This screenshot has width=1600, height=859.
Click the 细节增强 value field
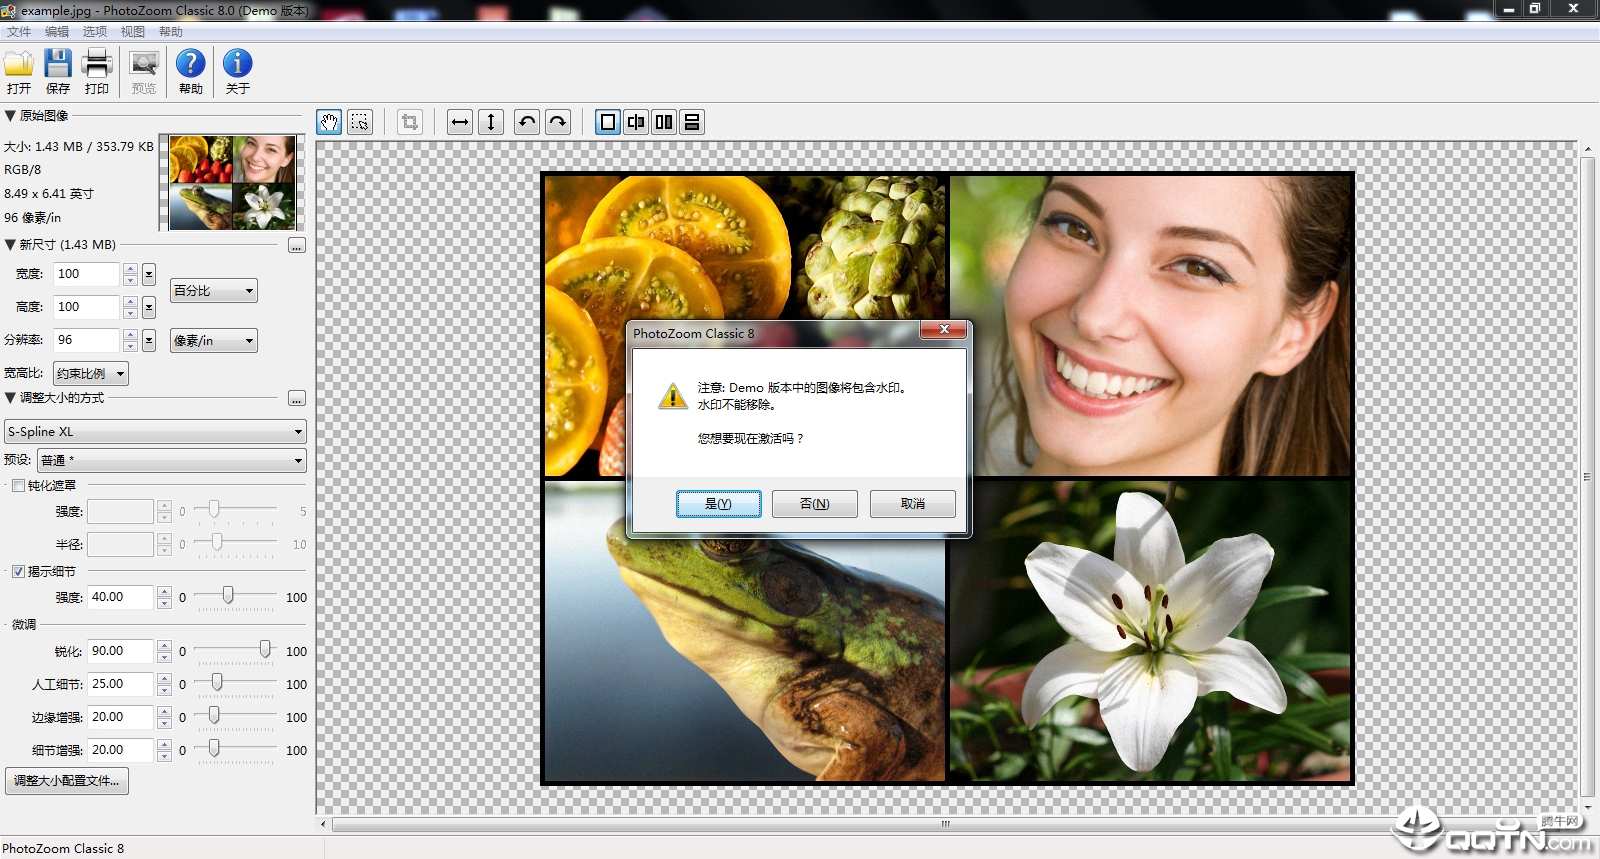click(x=121, y=750)
